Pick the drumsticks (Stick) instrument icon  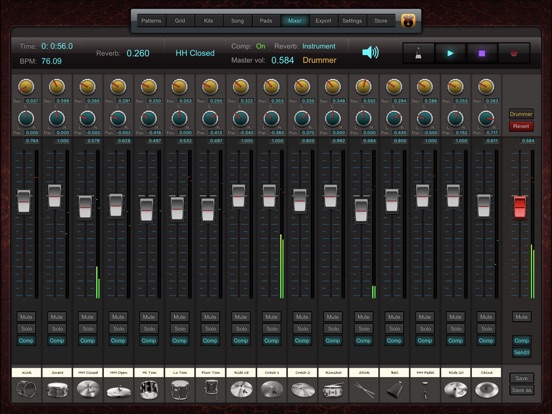[x=364, y=390]
